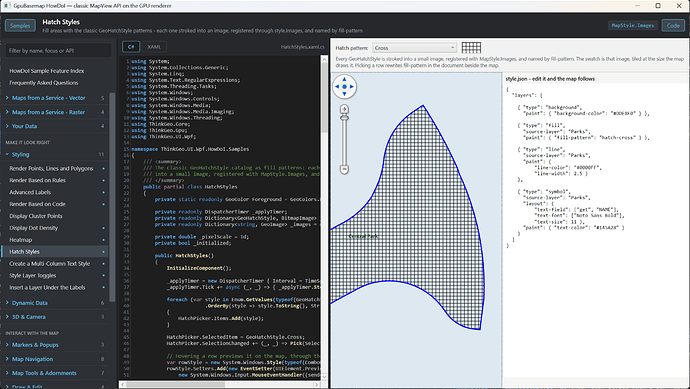The width and height of the screenshot is (690, 389).
Task: Maximize the GpuBasemap HowDoI window
Action: coord(658,6)
